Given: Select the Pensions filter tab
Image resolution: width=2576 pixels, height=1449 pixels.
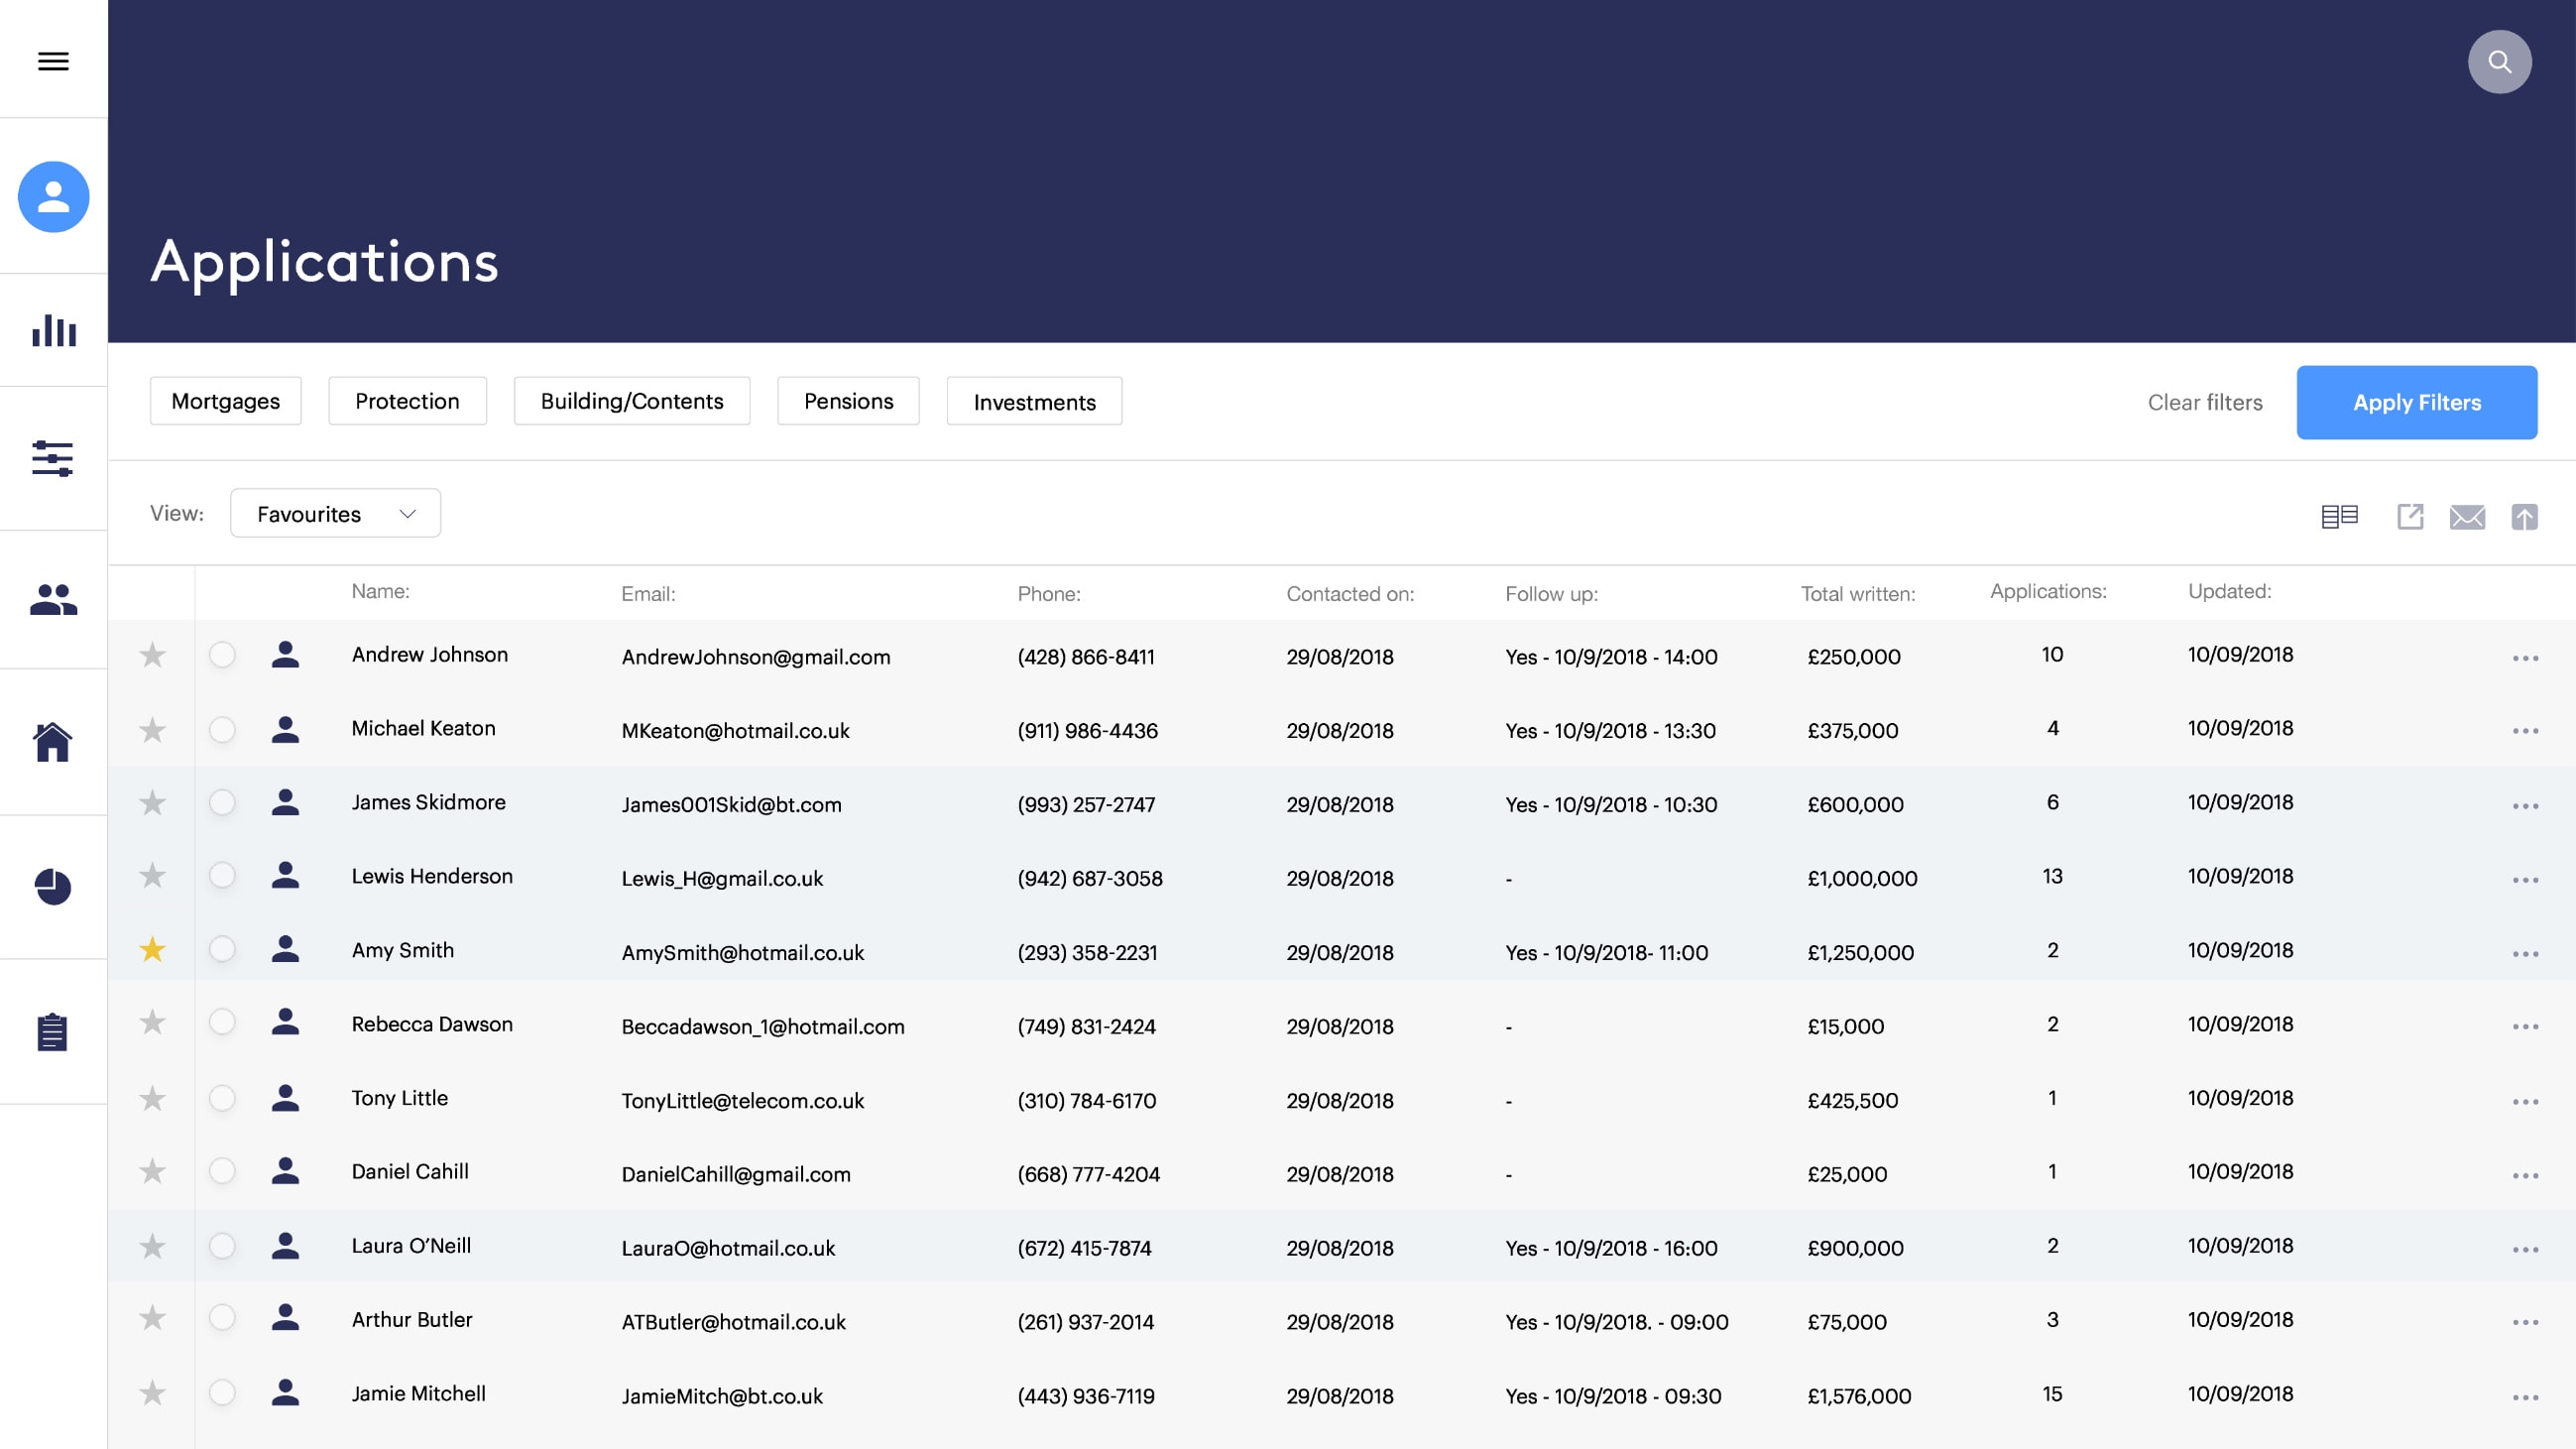Looking at the screenshot, I should coord(847,401).
